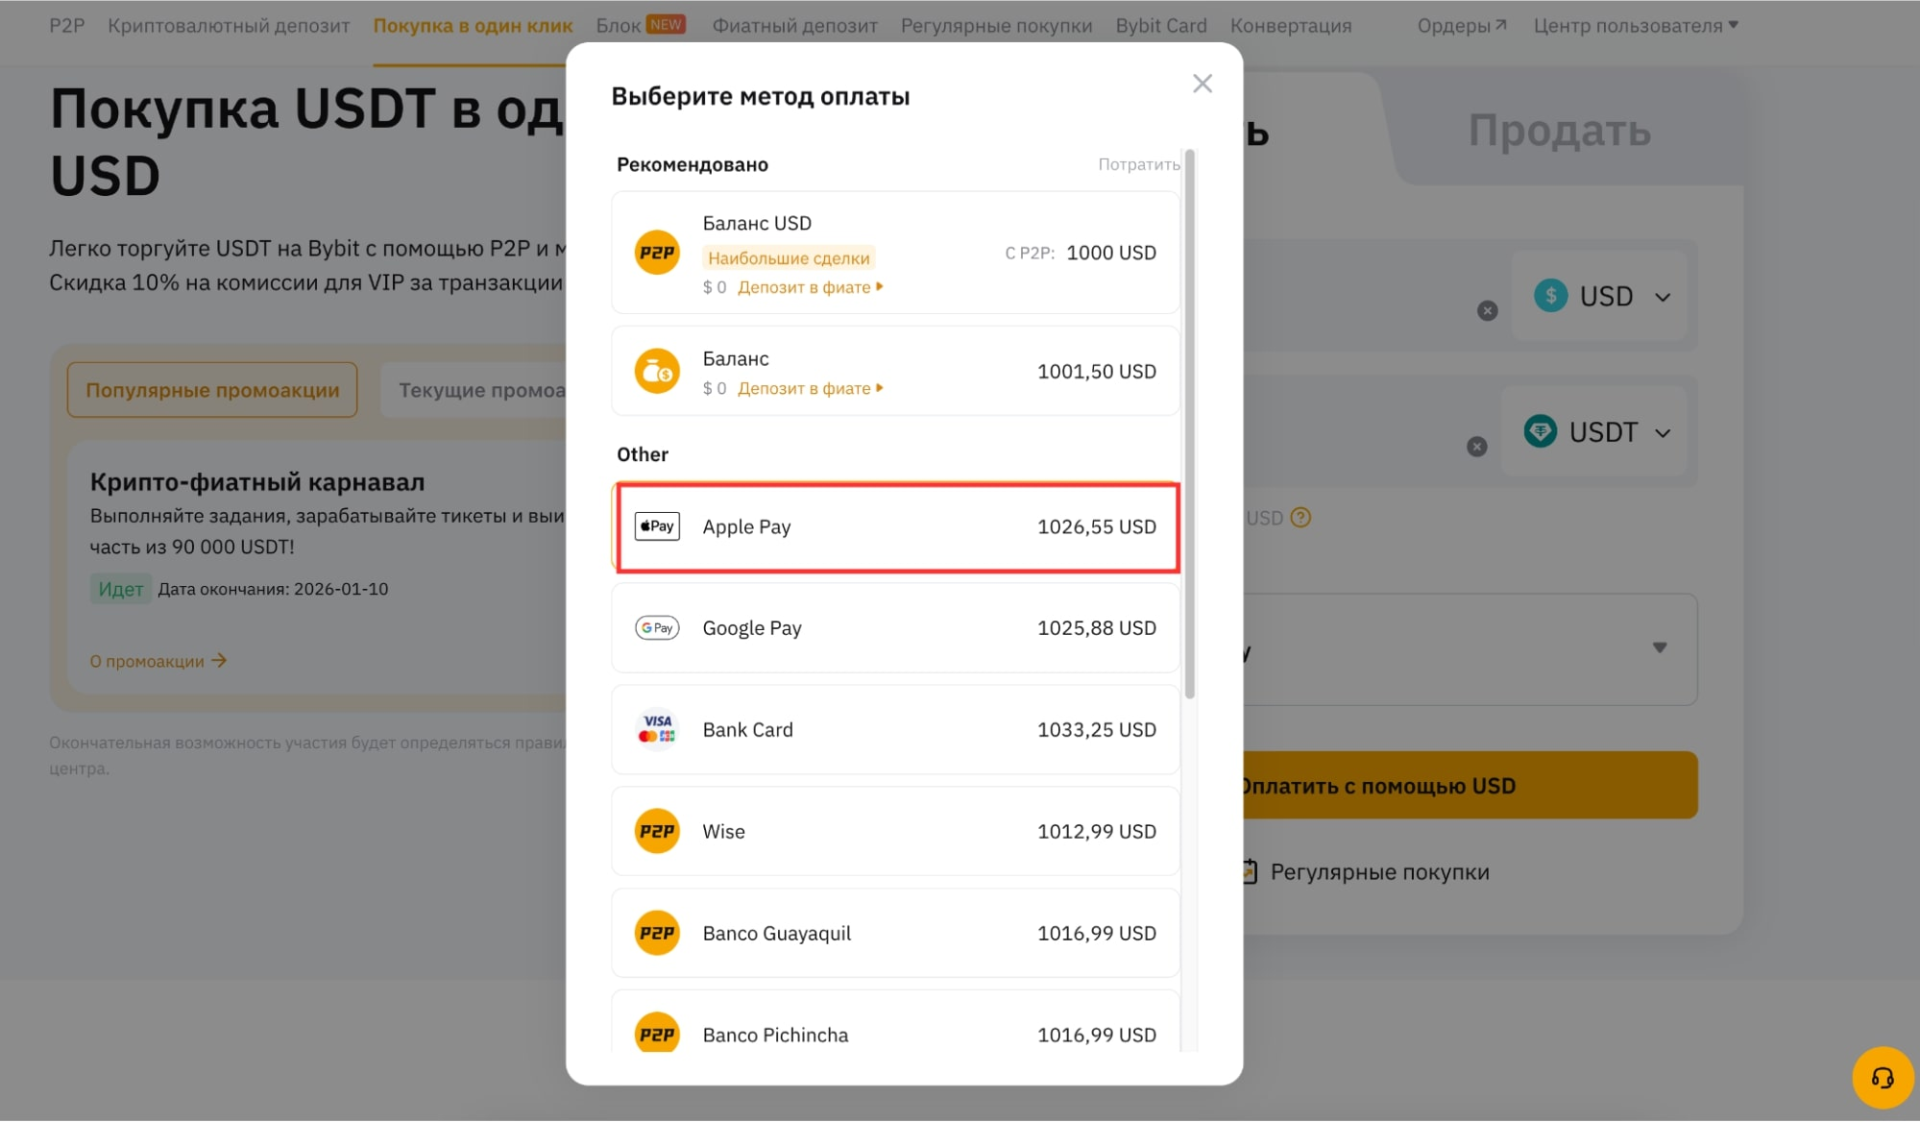Close the payment method dialog

click(x=1202, y=84)
